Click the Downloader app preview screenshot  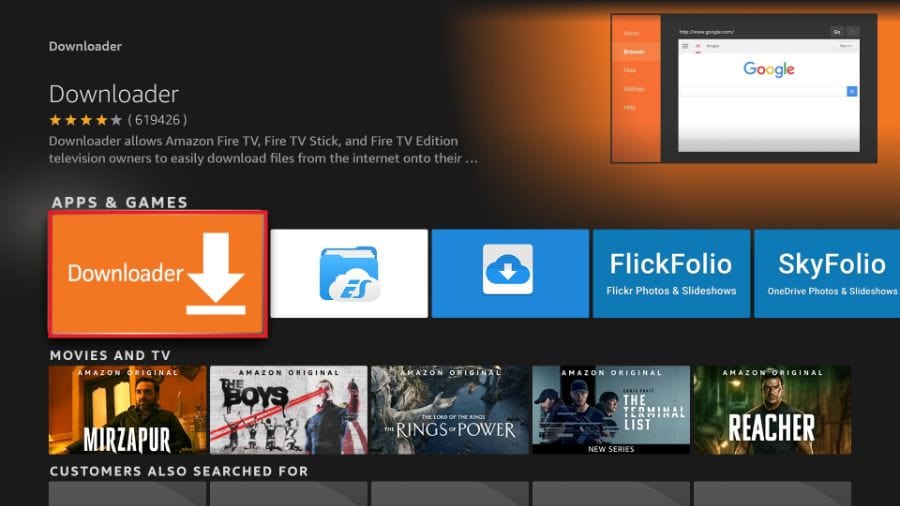point(744,88)
